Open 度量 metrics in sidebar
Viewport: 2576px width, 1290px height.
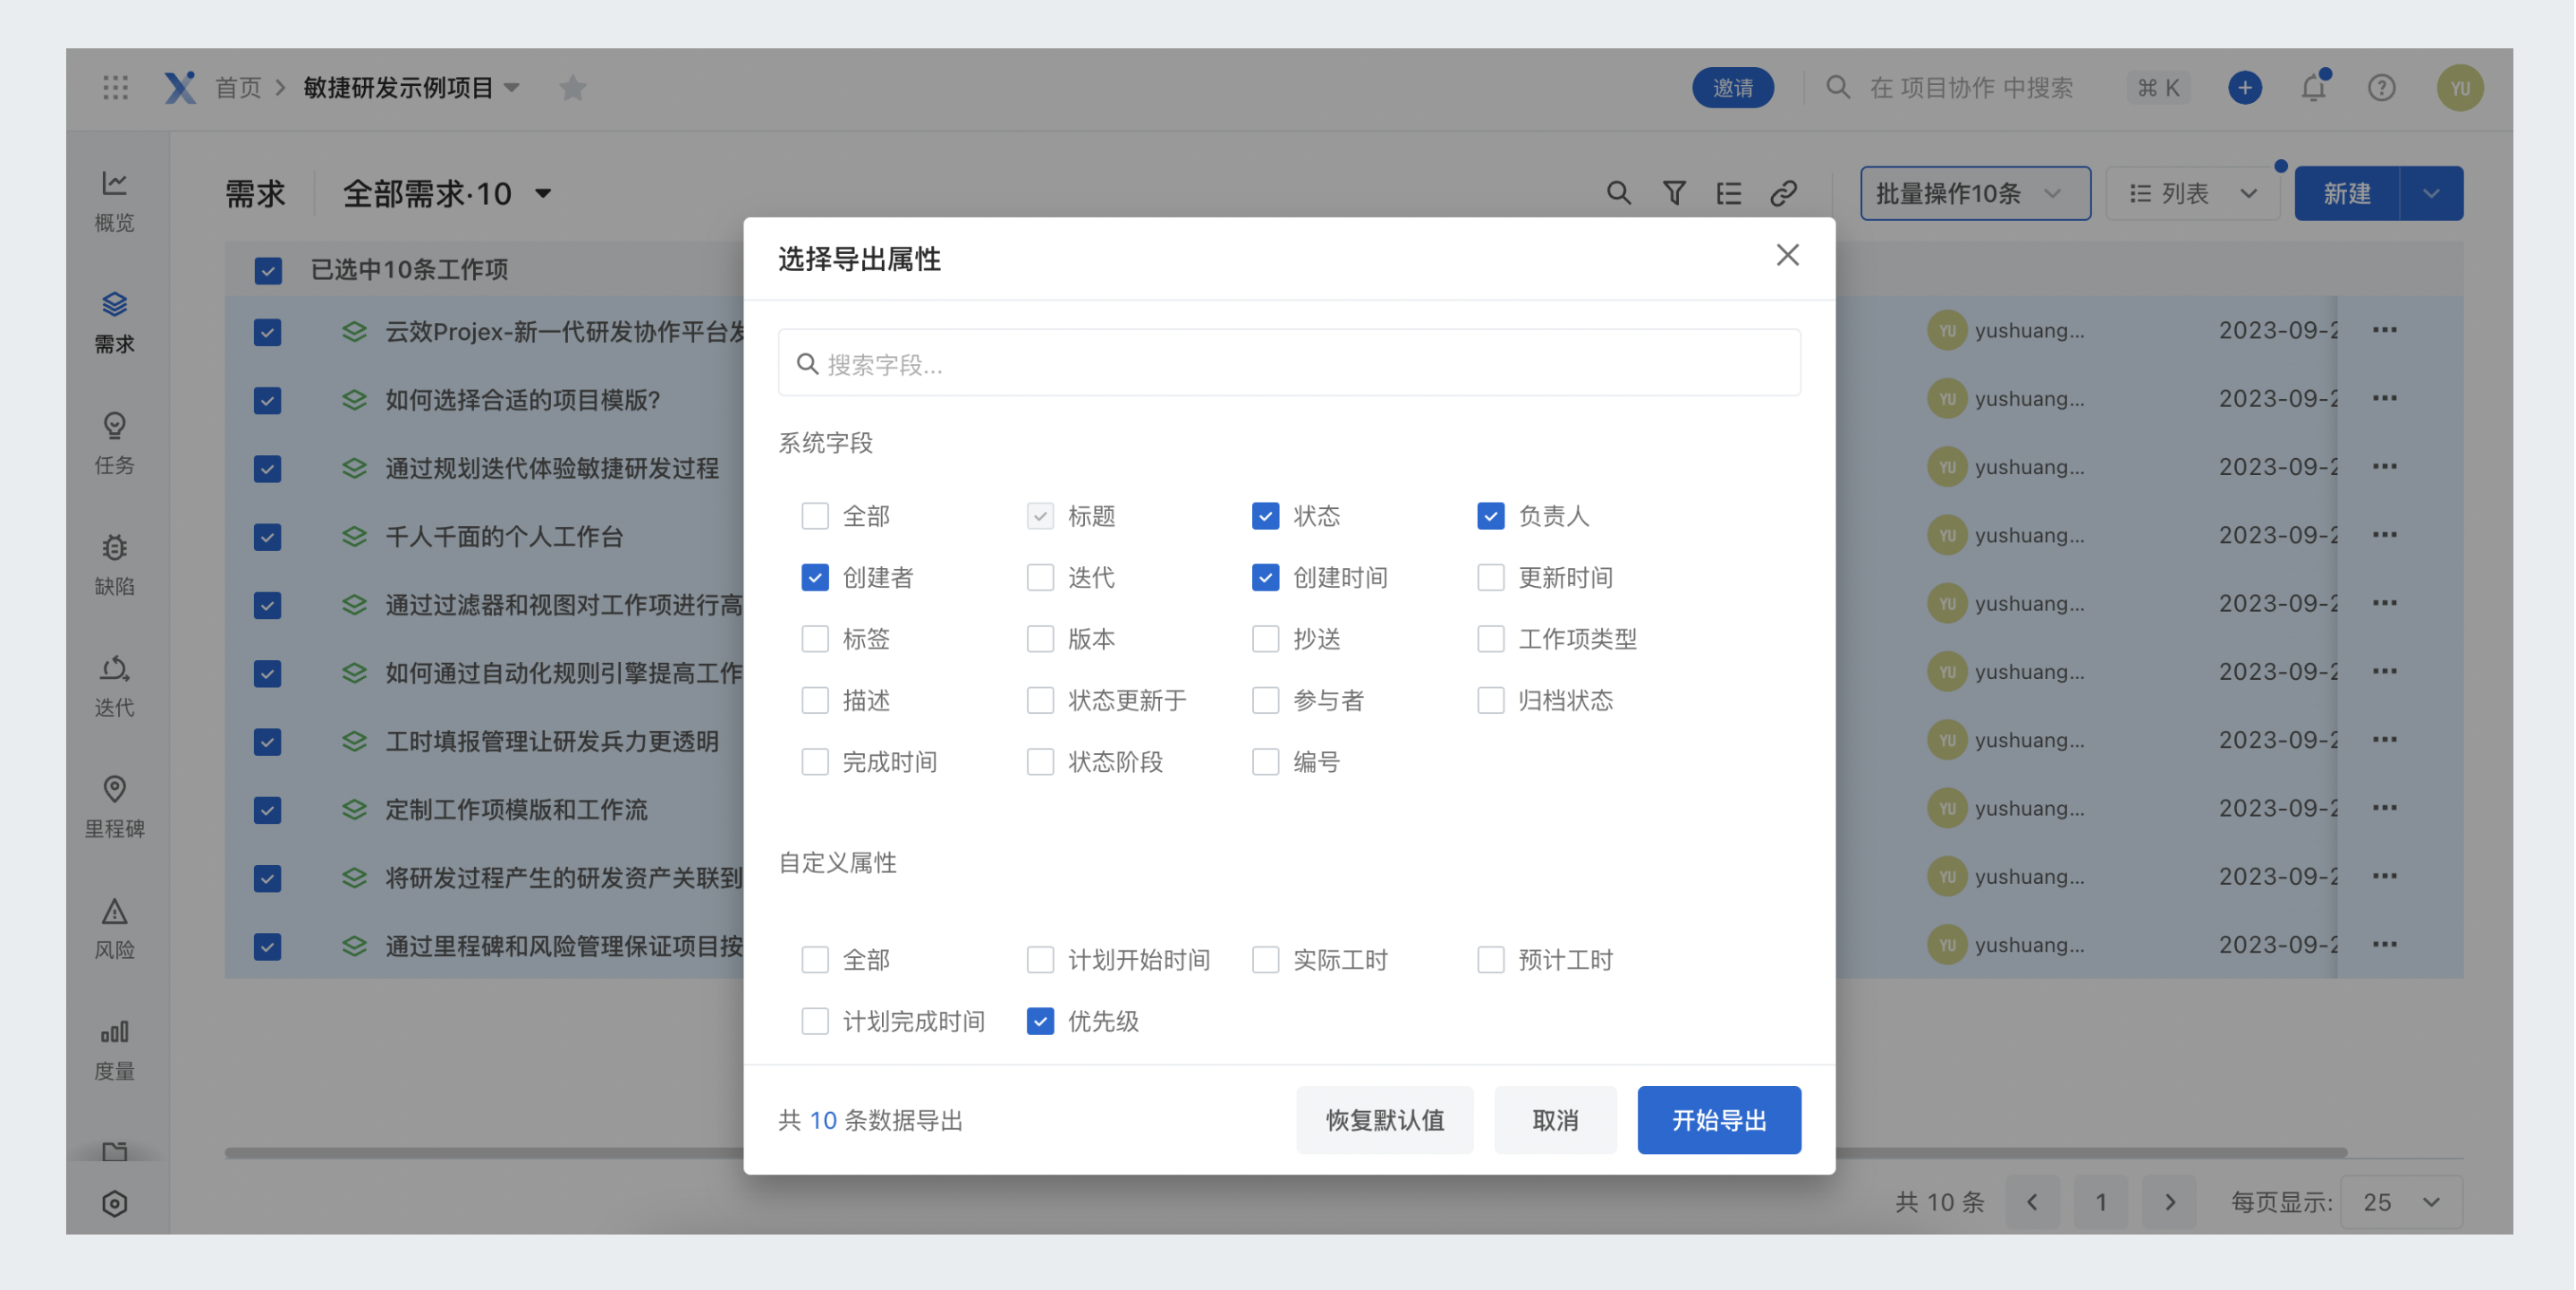pos(115,1050)
